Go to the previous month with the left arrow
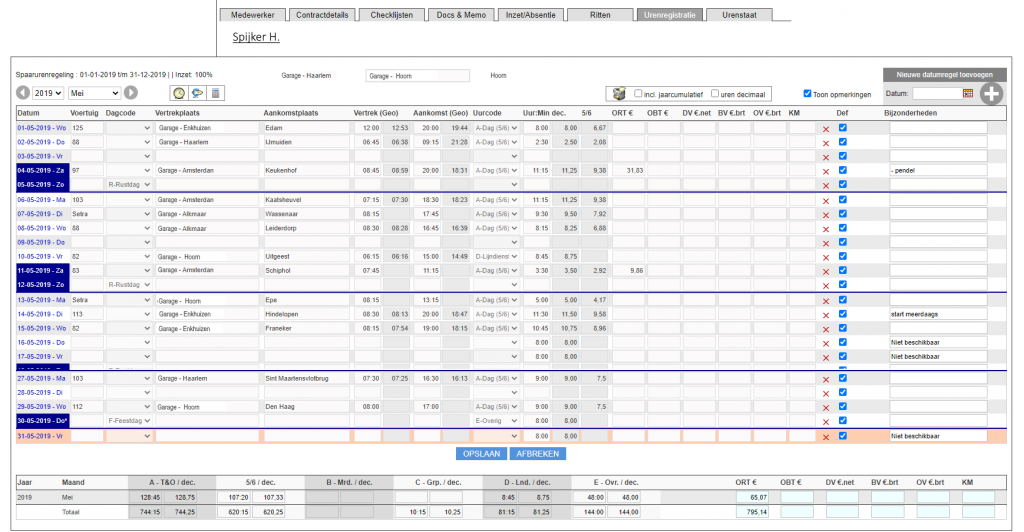 23,93
